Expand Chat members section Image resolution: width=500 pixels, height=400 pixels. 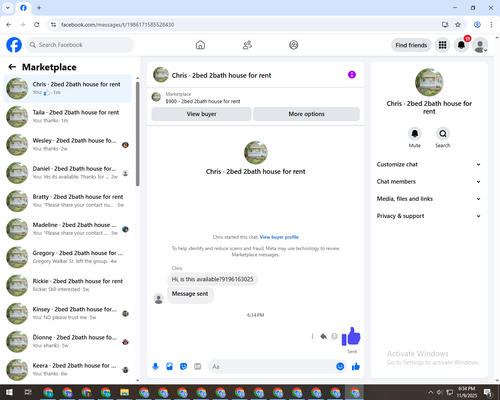pyautogui.click(x=429, y=182)
